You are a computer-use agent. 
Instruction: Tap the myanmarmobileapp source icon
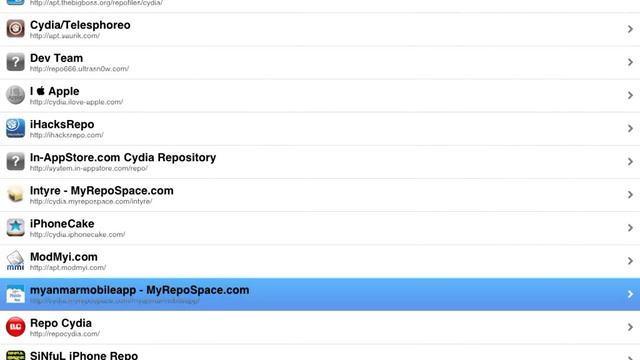pos(16,294)
